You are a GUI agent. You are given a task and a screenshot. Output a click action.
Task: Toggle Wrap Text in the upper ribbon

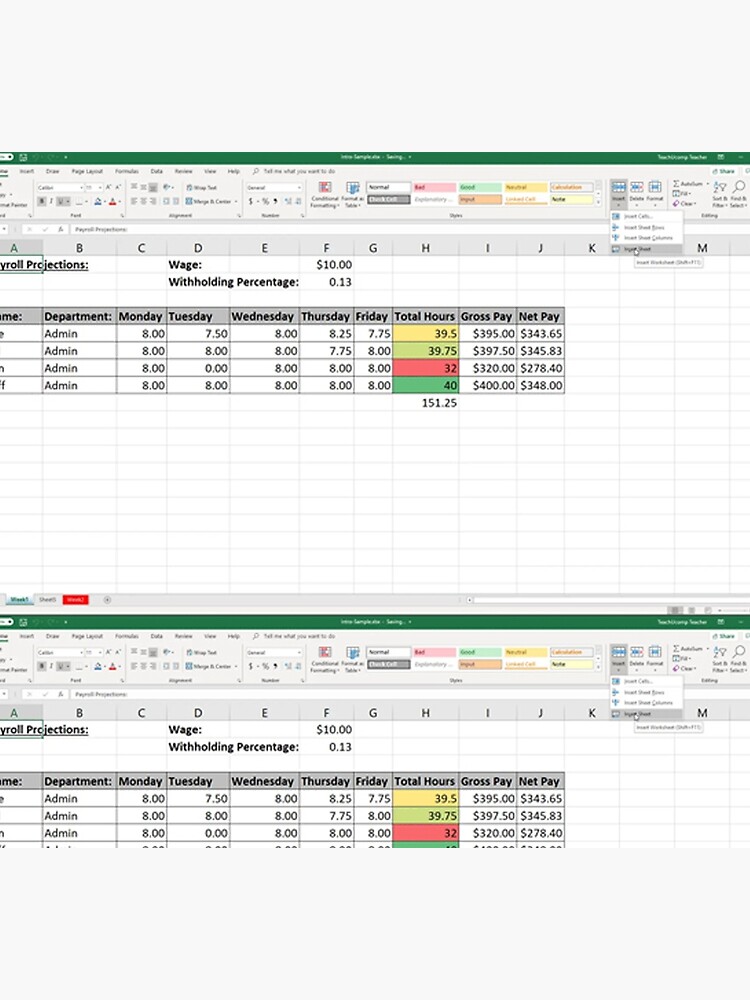205,188
